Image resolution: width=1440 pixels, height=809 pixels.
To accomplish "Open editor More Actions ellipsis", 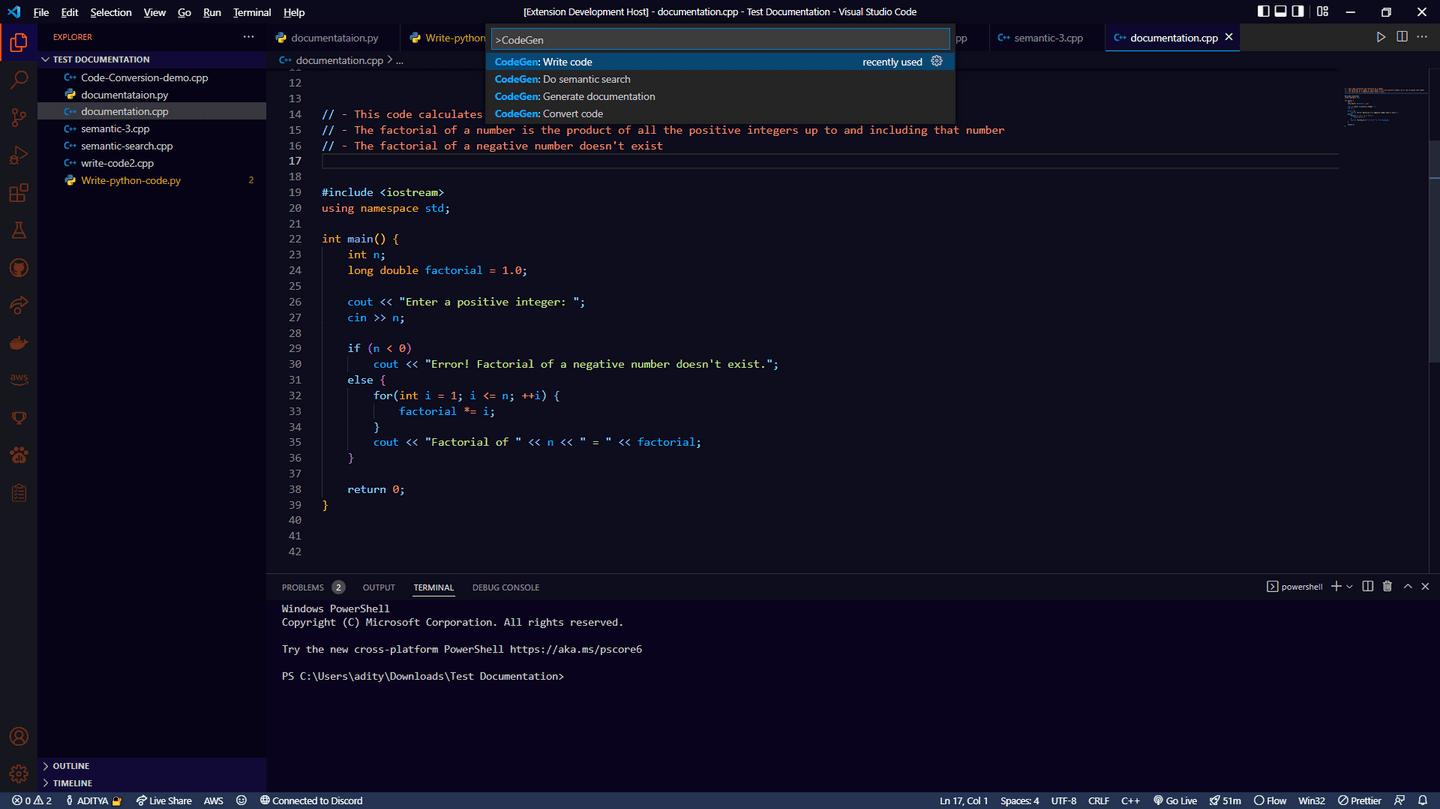I will pos(1422,37).
